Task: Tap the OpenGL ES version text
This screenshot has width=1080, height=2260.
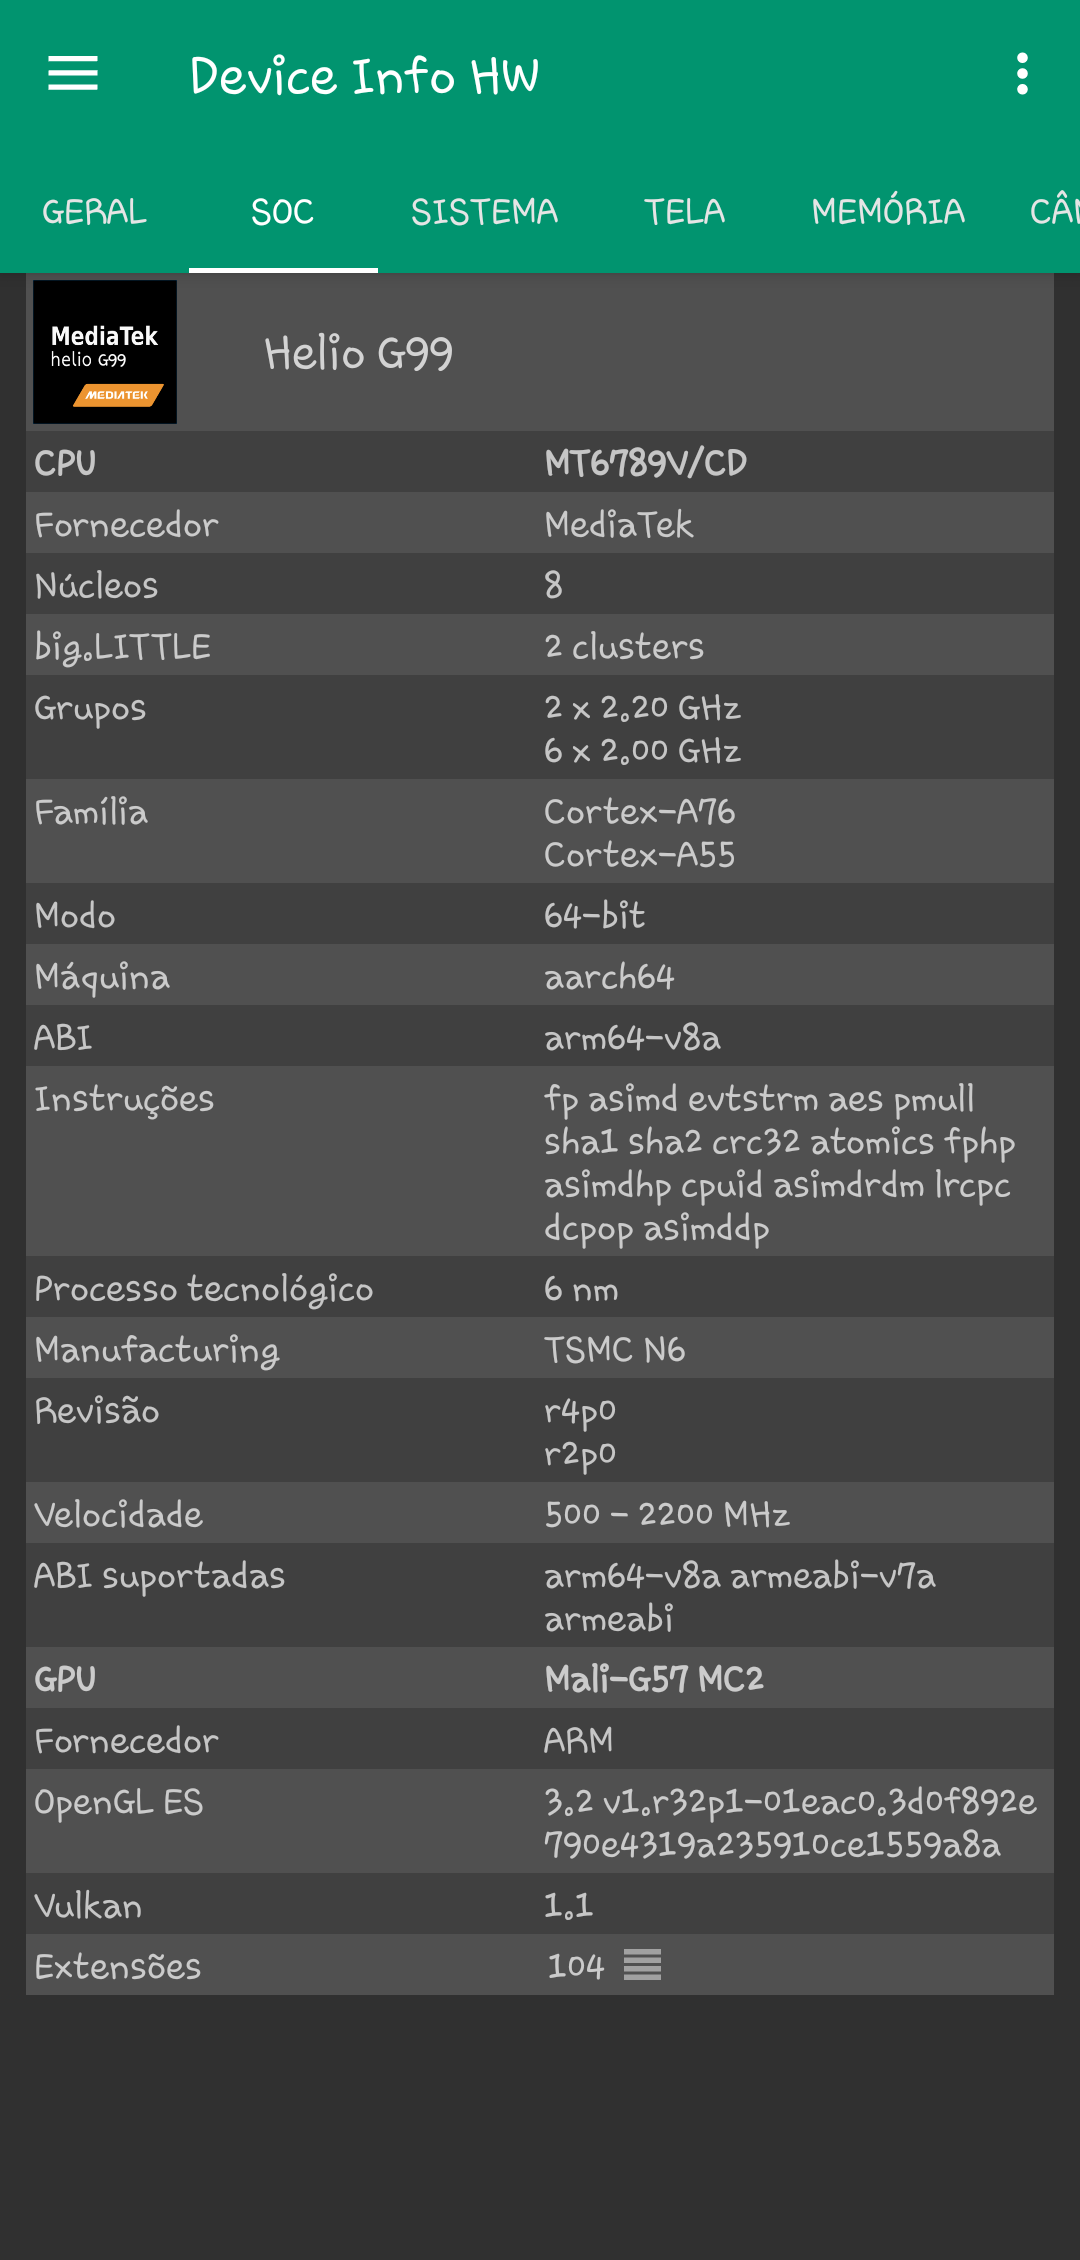Action: 790,1822
